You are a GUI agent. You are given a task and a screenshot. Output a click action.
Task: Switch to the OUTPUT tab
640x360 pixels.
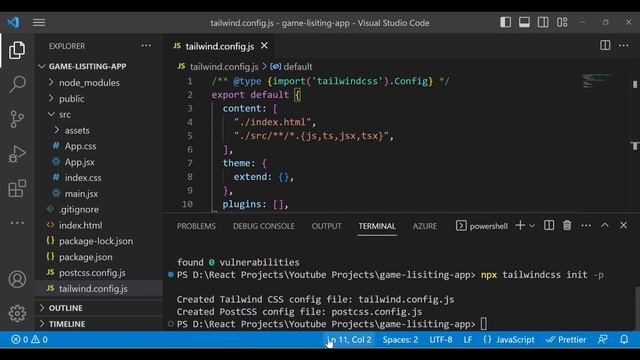[x=326, y=226]
